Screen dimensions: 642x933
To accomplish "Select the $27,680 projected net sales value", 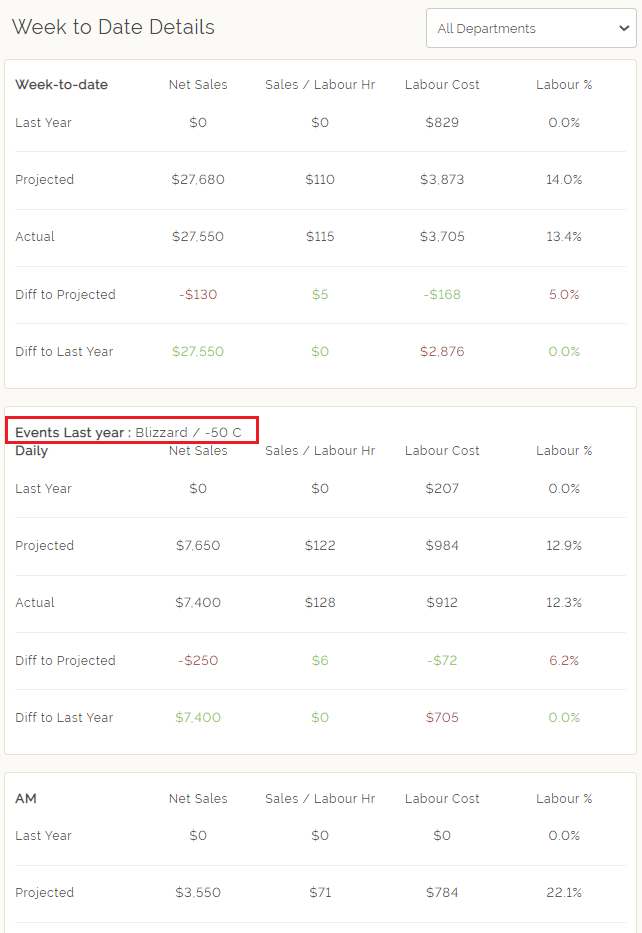I will tap(198, 180).
